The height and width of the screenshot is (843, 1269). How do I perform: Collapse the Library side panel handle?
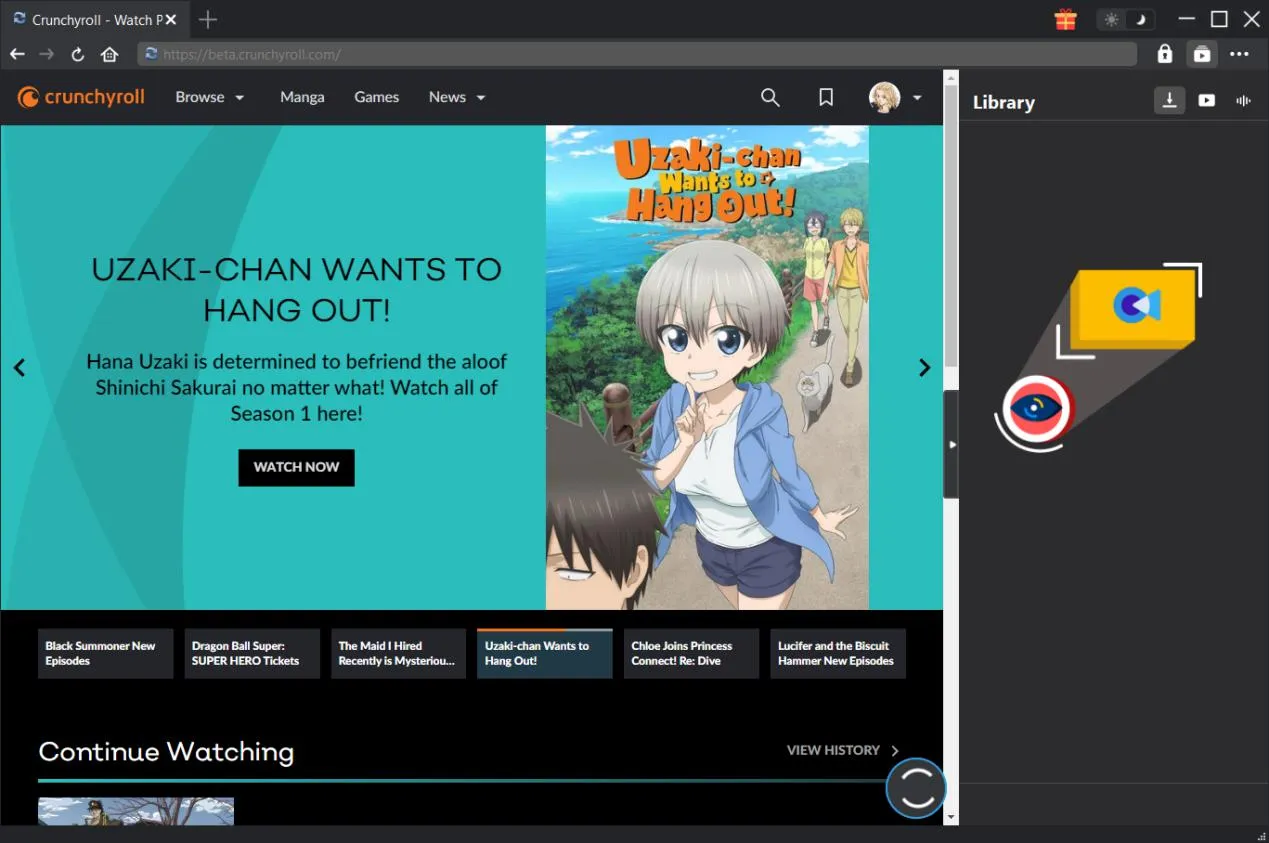(951, 444)
